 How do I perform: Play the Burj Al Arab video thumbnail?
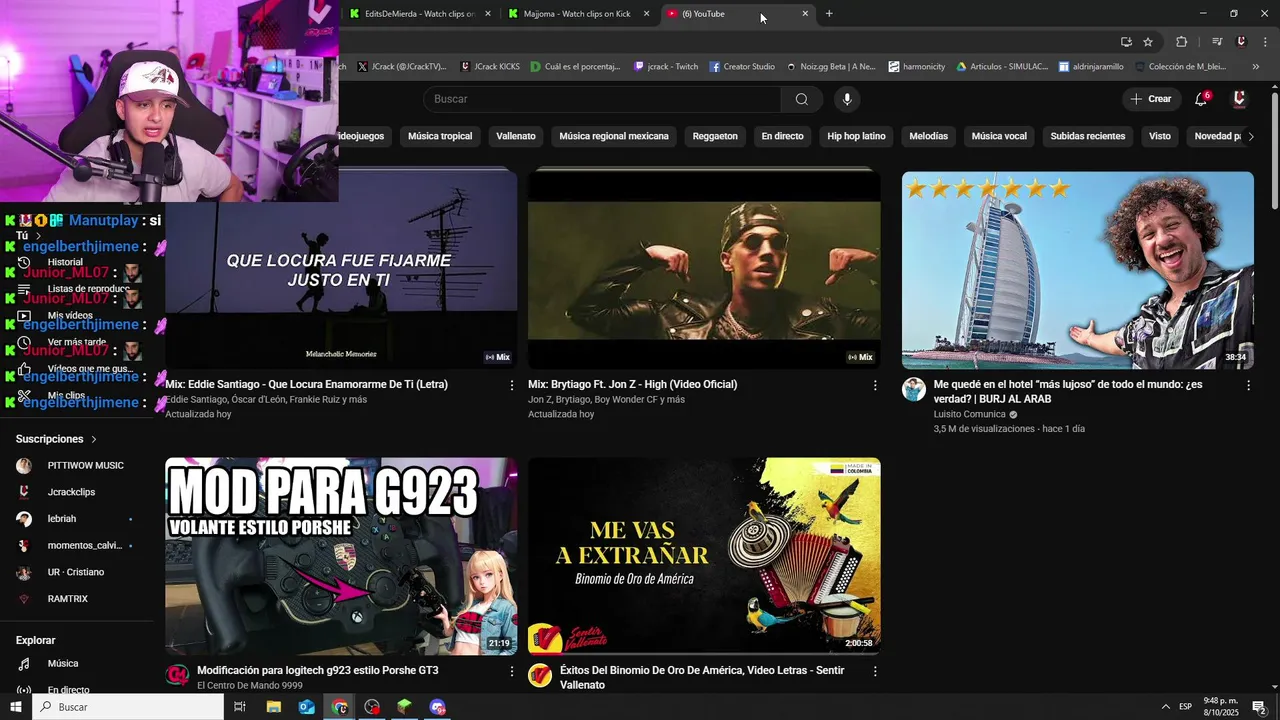pyautogui.click(x=1078, y=270)
